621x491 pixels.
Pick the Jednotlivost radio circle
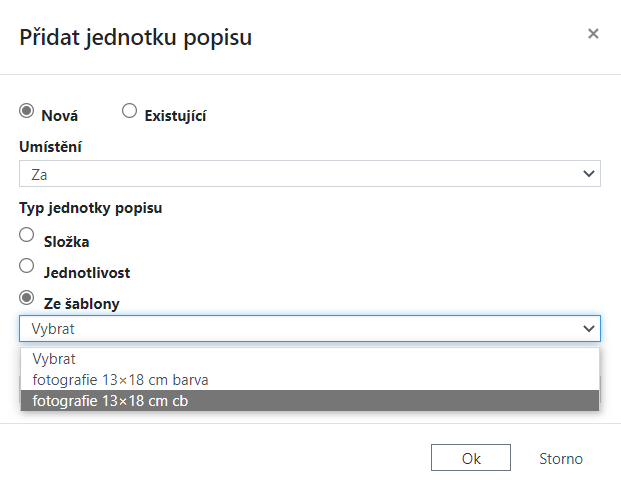click(x=27, y=267)
